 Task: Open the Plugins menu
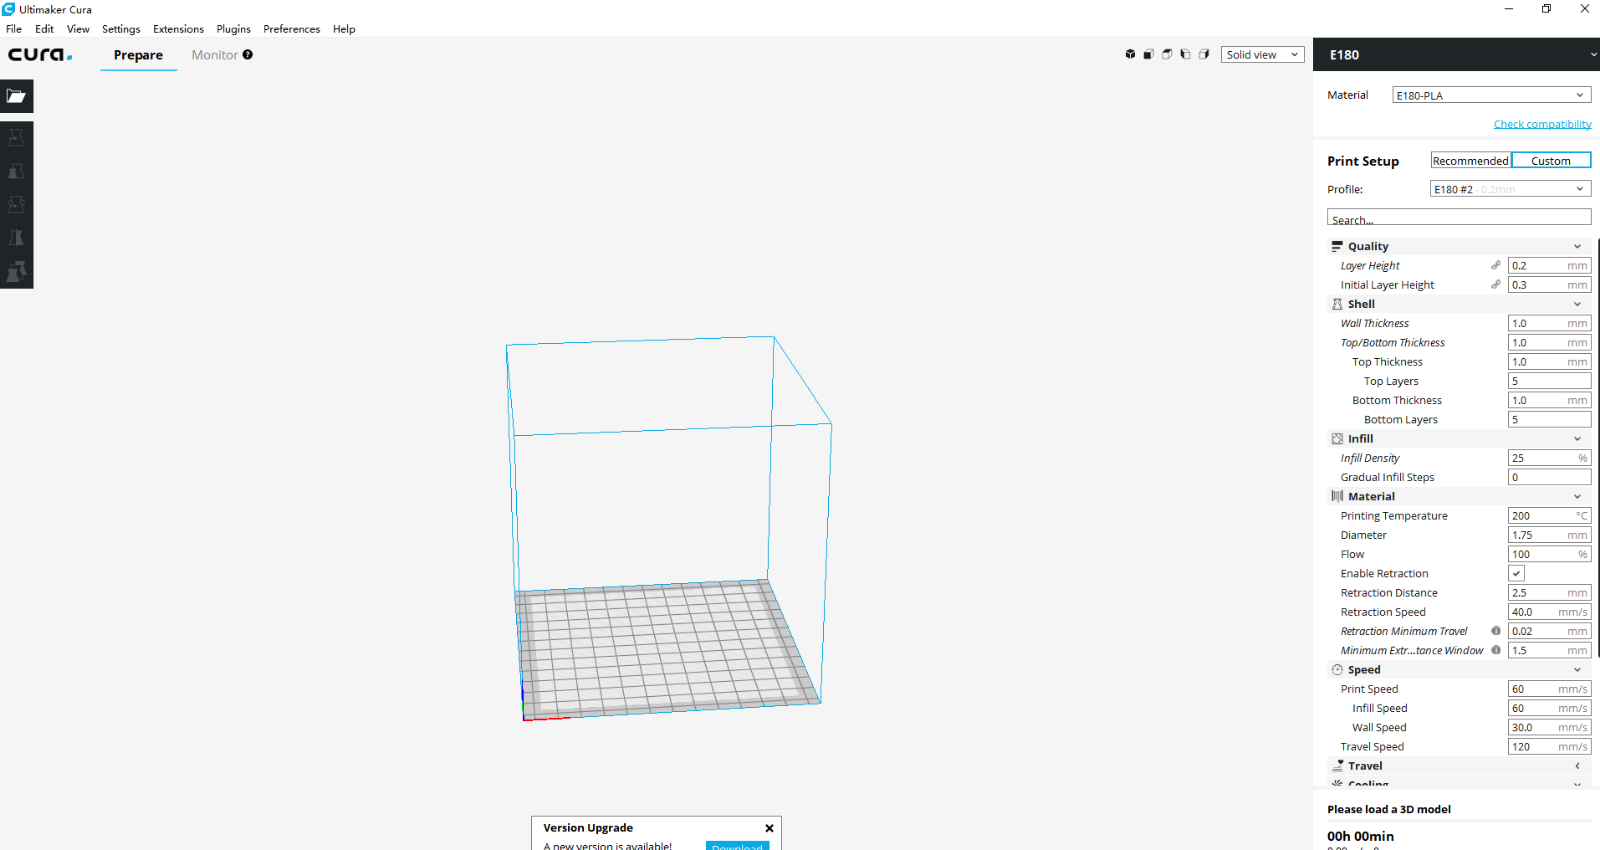(x=233, y=29)
